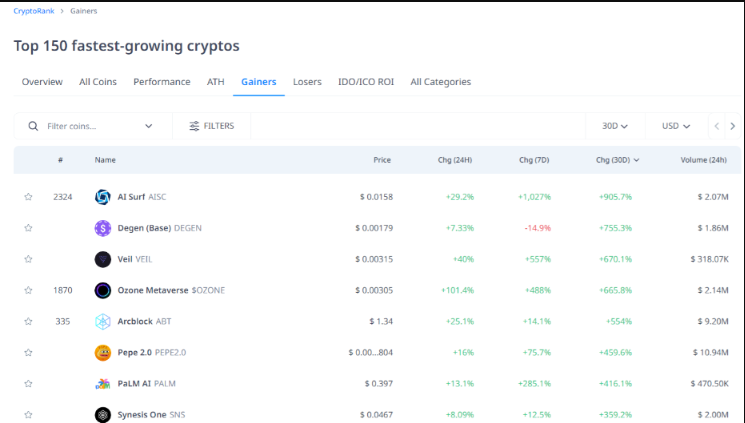Viewport: 745px width, 423px height.
Task: Click the left arrow to page columns back
Action: (x=716, y=126)
